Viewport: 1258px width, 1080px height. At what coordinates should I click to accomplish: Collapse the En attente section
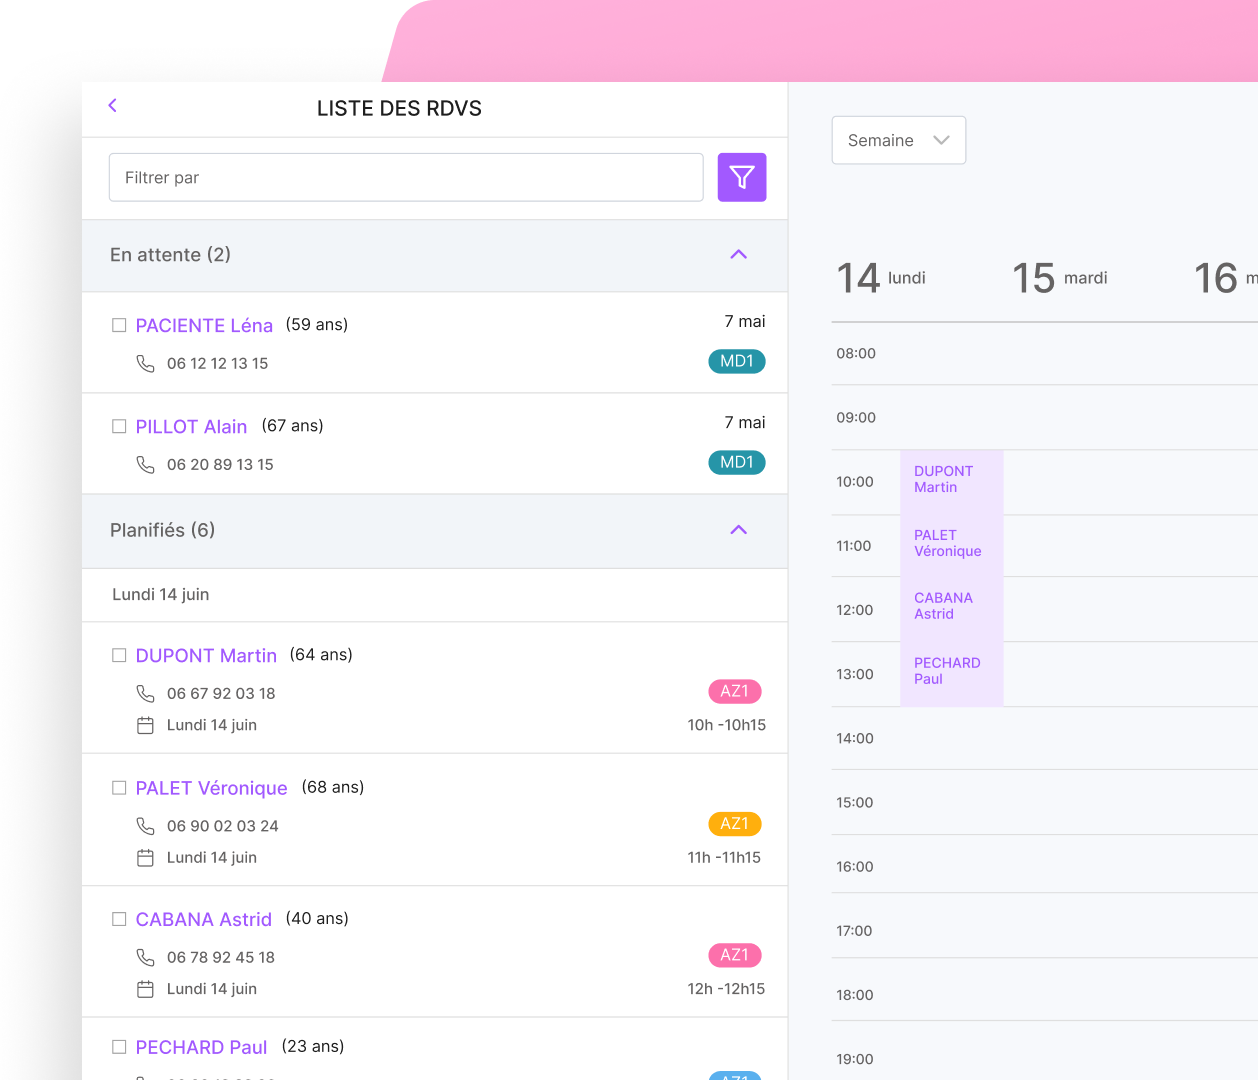[738, 255]
